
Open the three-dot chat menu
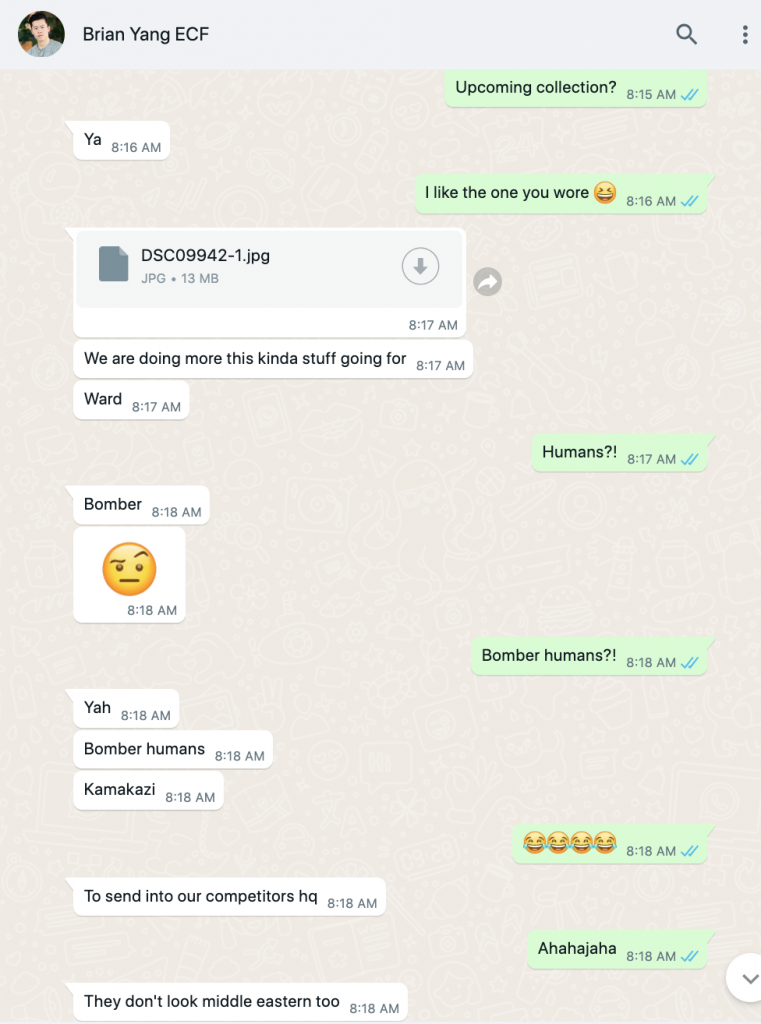click(745, 35)
